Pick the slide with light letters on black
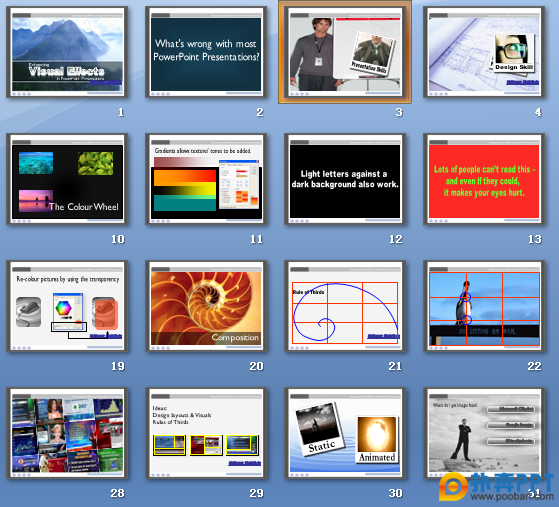The width and height of the screenshot is (559, 507). click(345, 179)
